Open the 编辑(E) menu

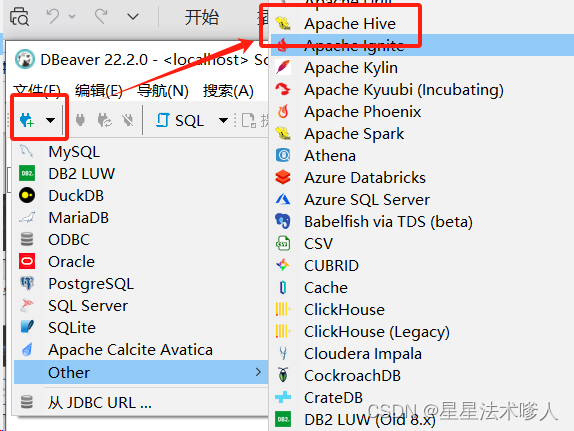tap(98, 91)
